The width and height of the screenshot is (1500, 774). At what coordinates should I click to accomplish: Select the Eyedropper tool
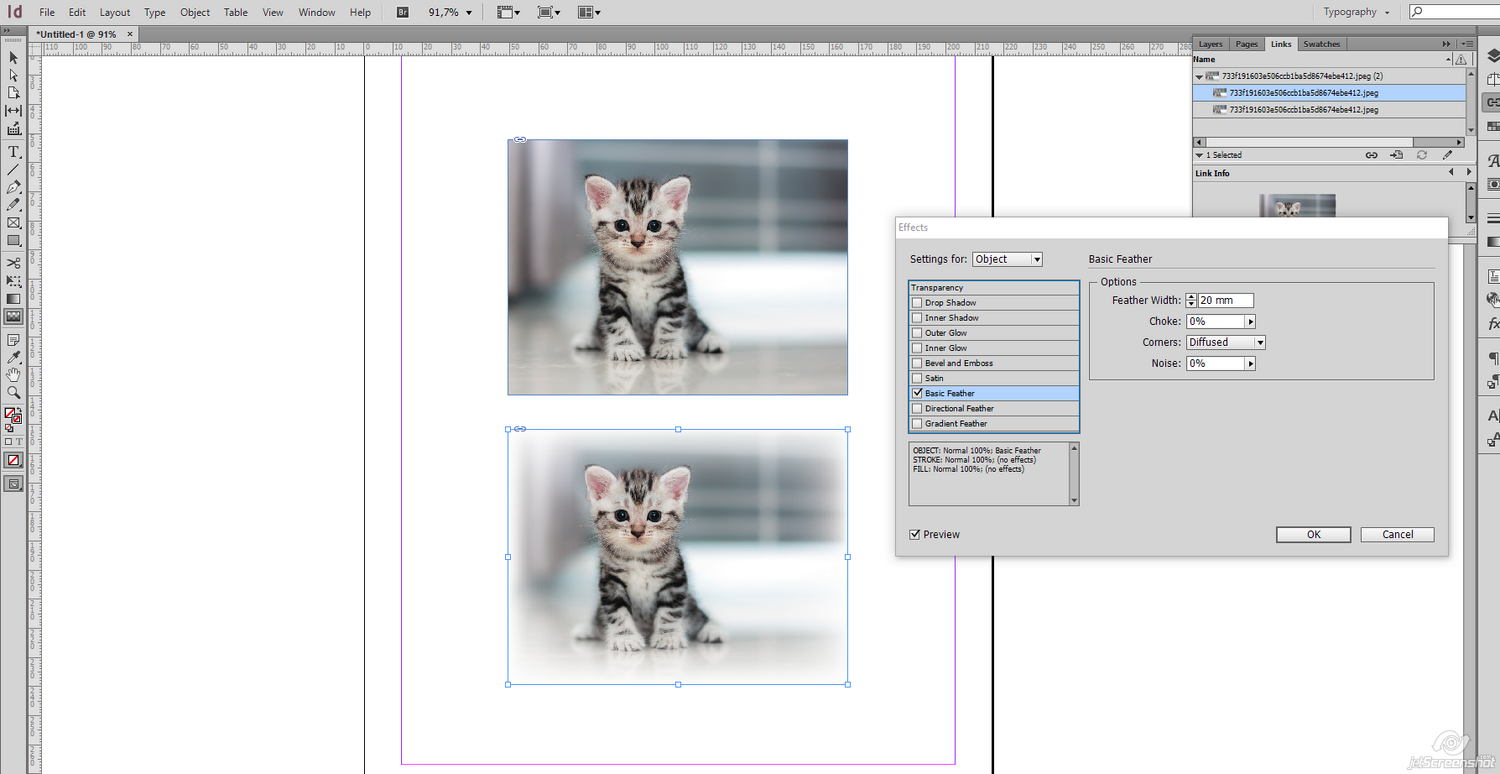coord(14,357)
